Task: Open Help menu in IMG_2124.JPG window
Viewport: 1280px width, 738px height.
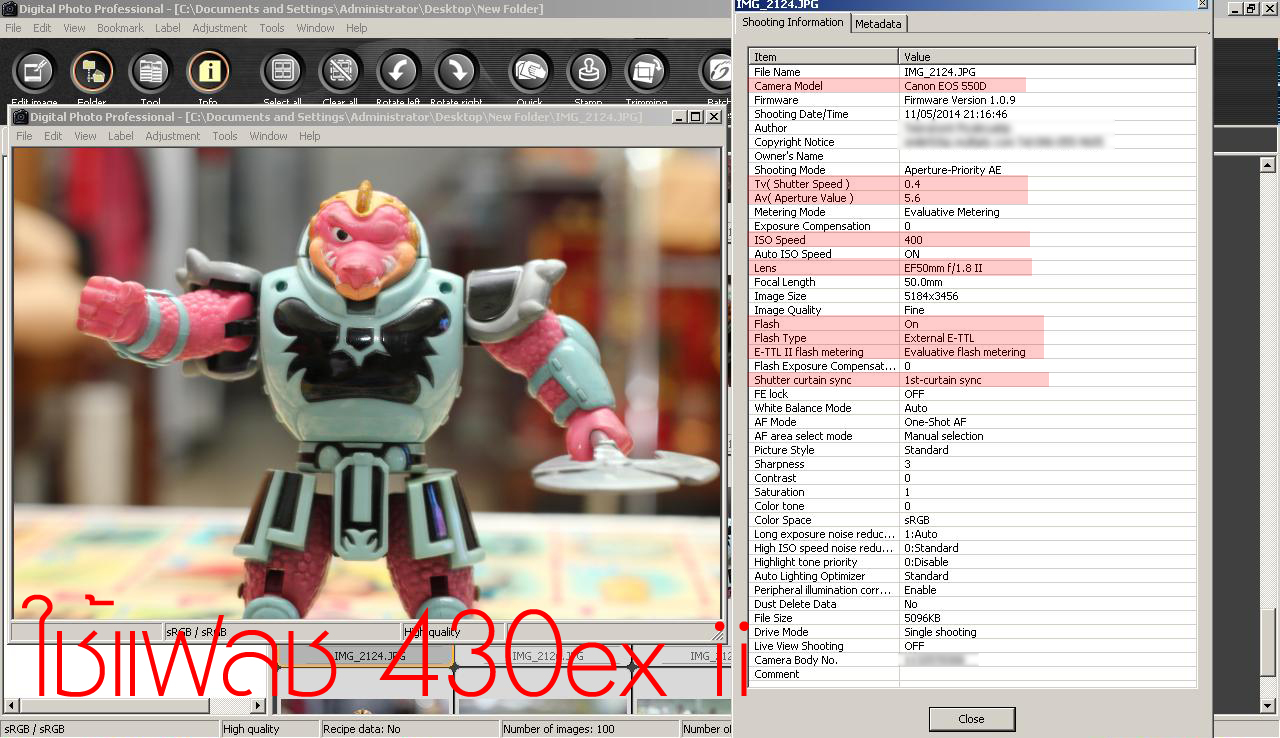Action: (x=310, y=136)
